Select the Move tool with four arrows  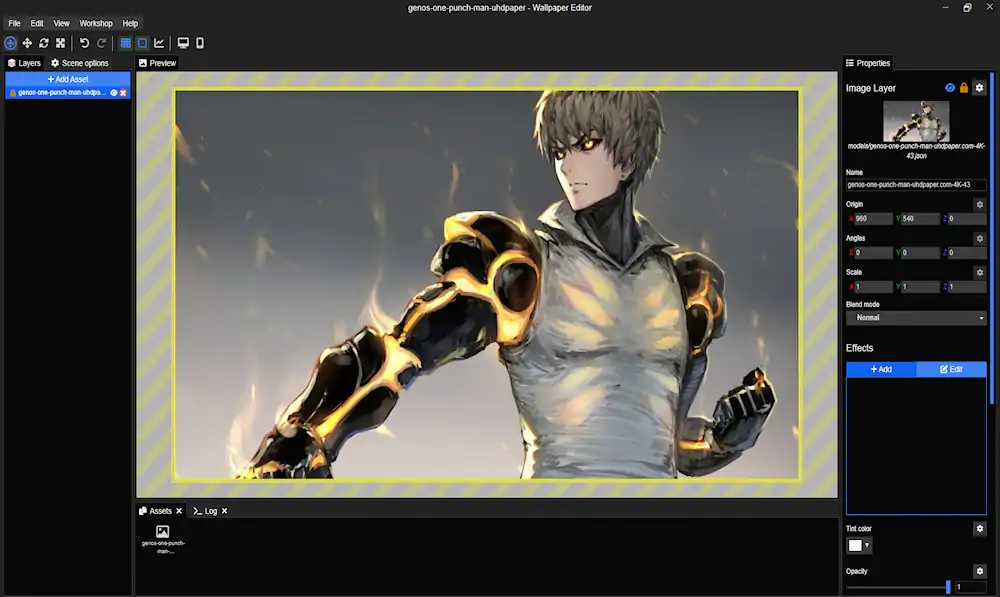click(x=27, y=43)
